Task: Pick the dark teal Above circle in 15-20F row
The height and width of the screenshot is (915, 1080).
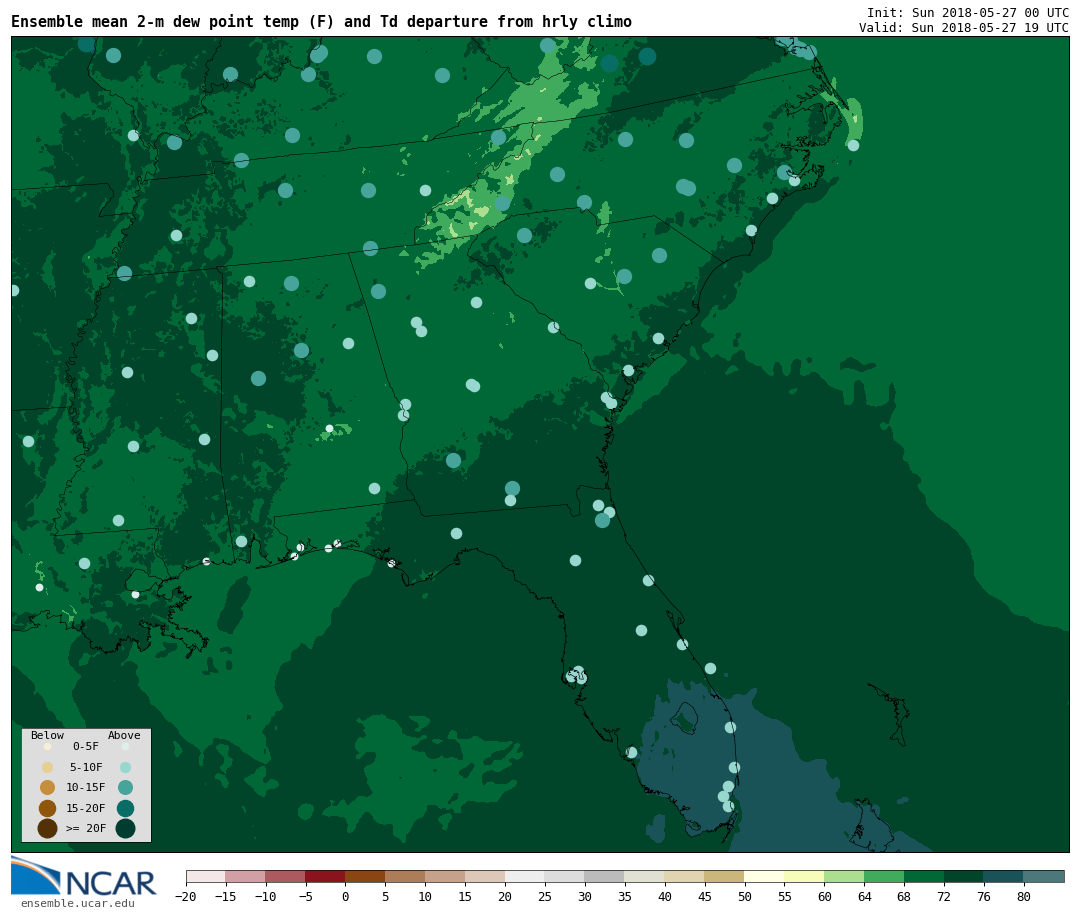Action: pyautogui.click(x=125, y=808)
